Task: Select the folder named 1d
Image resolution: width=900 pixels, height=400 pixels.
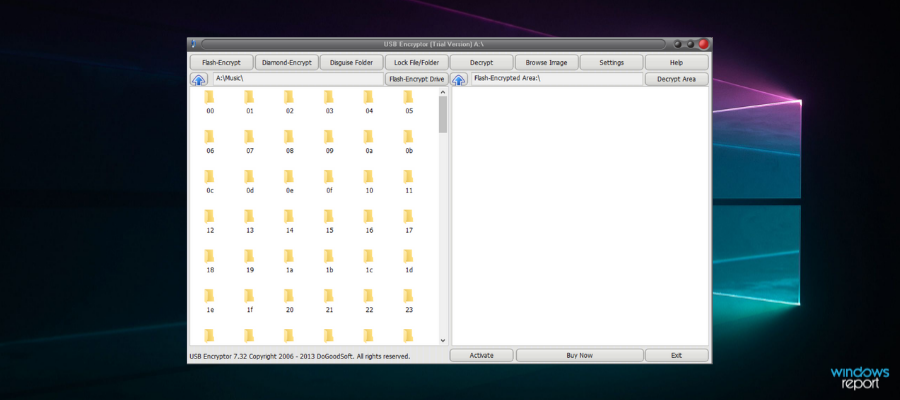Action: click(409, 262)
